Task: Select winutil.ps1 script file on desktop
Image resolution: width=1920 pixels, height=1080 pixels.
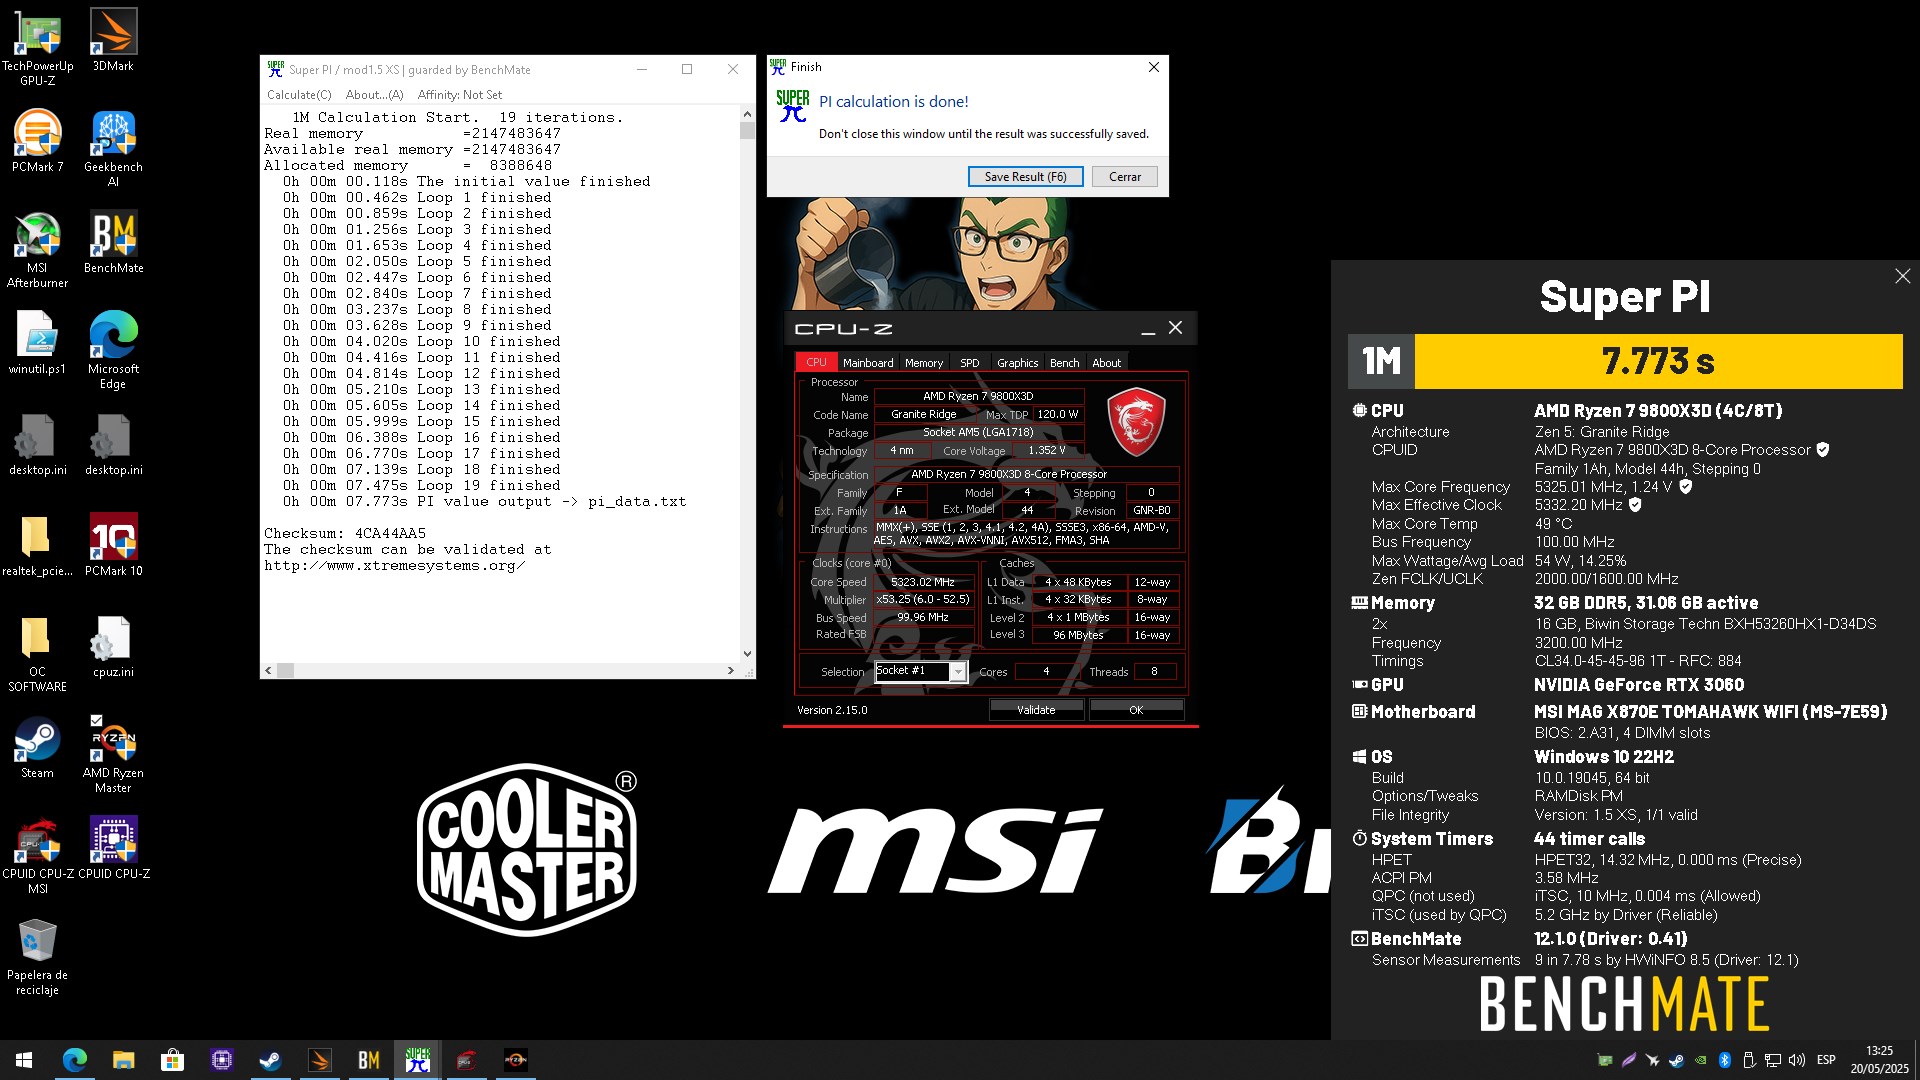Action: pos(37,343)
